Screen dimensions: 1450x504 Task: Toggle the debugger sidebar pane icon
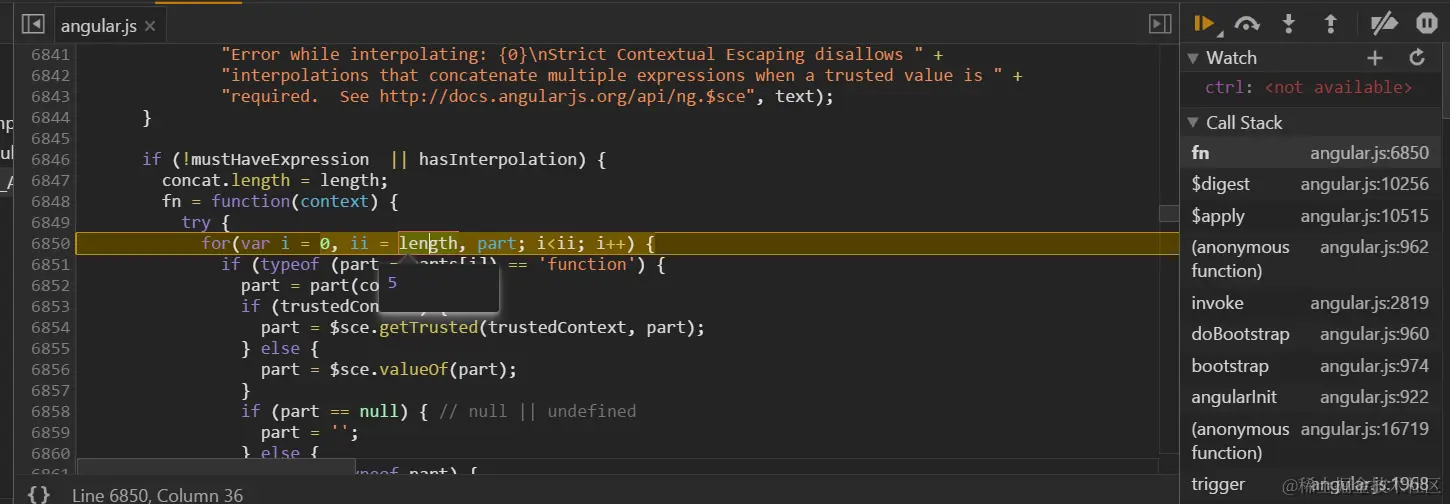(1160, 24)
